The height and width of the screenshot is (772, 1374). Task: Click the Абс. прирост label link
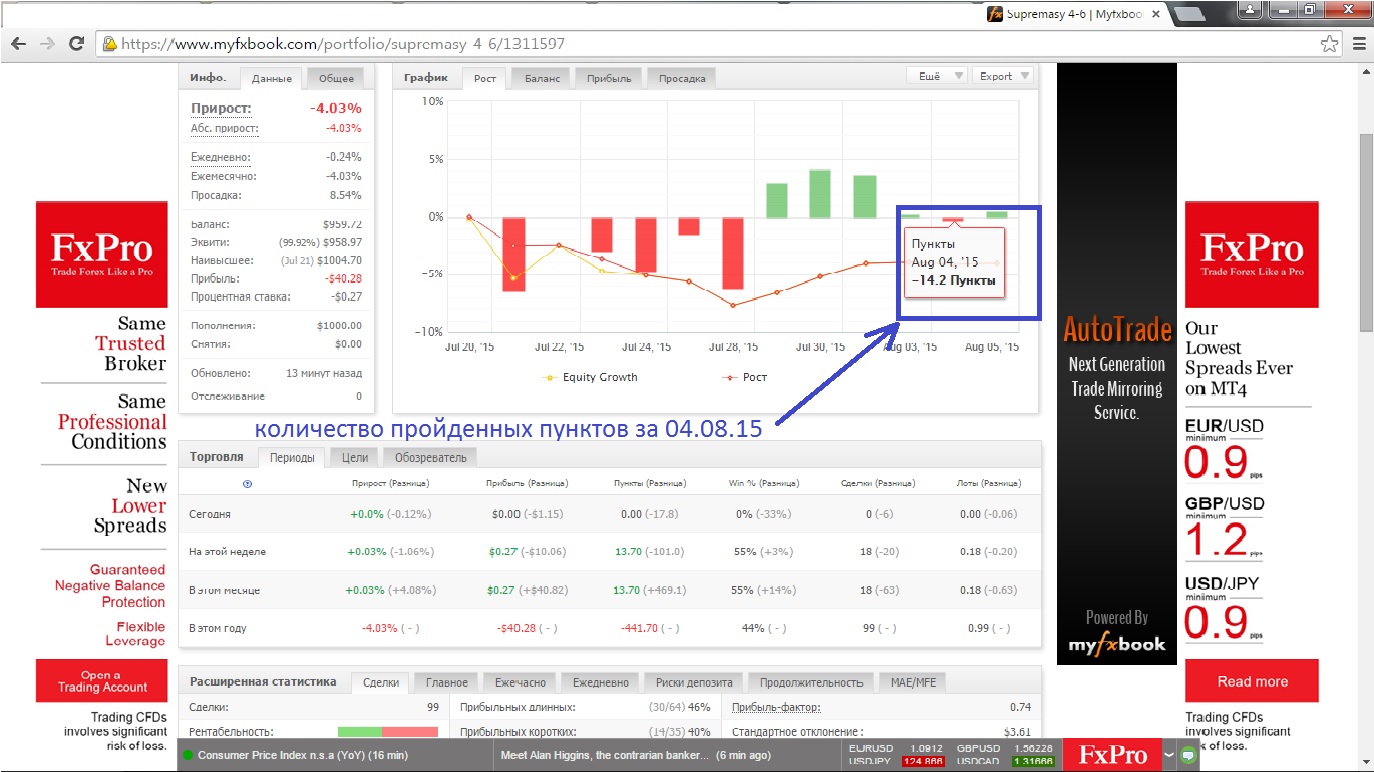(224, 128)
